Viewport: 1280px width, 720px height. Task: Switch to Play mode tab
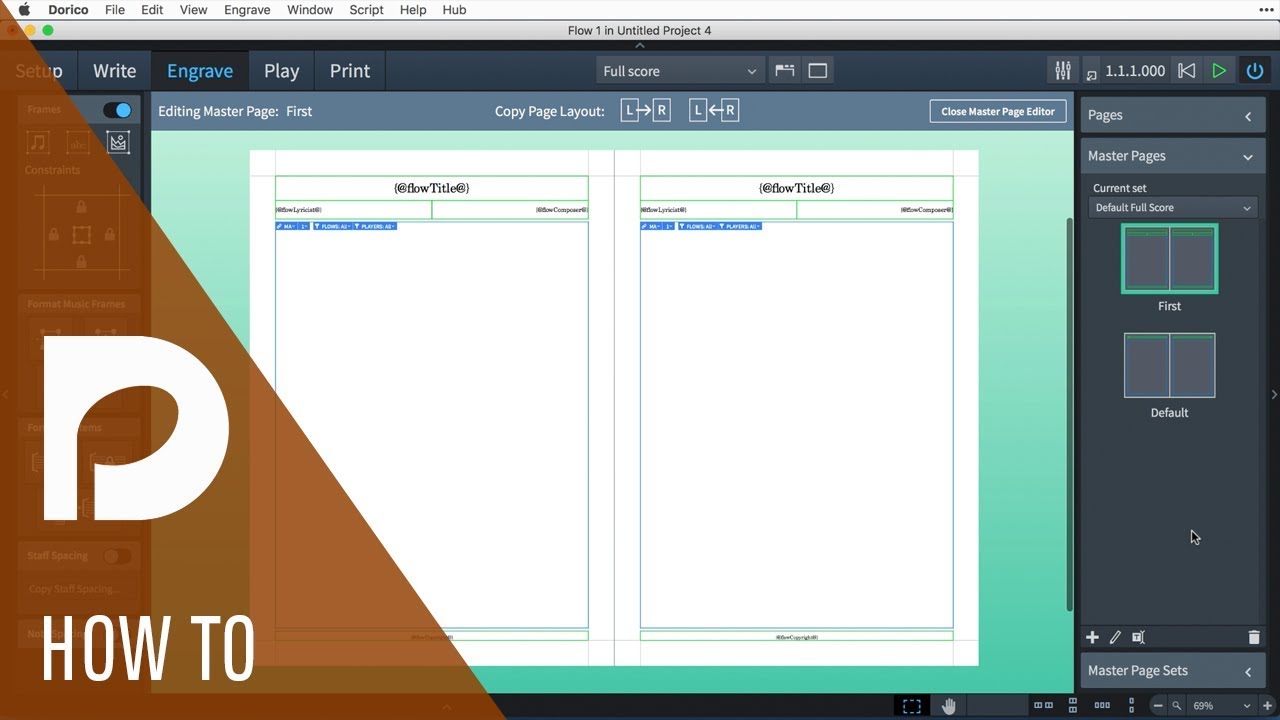[x=281, y=71]
